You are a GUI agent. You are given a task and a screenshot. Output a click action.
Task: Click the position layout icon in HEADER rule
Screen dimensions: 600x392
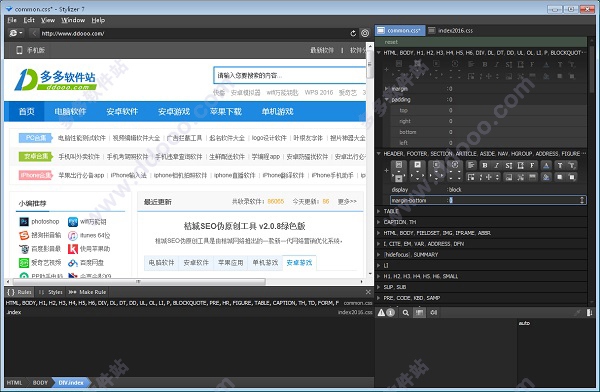[x=471, y=177]
